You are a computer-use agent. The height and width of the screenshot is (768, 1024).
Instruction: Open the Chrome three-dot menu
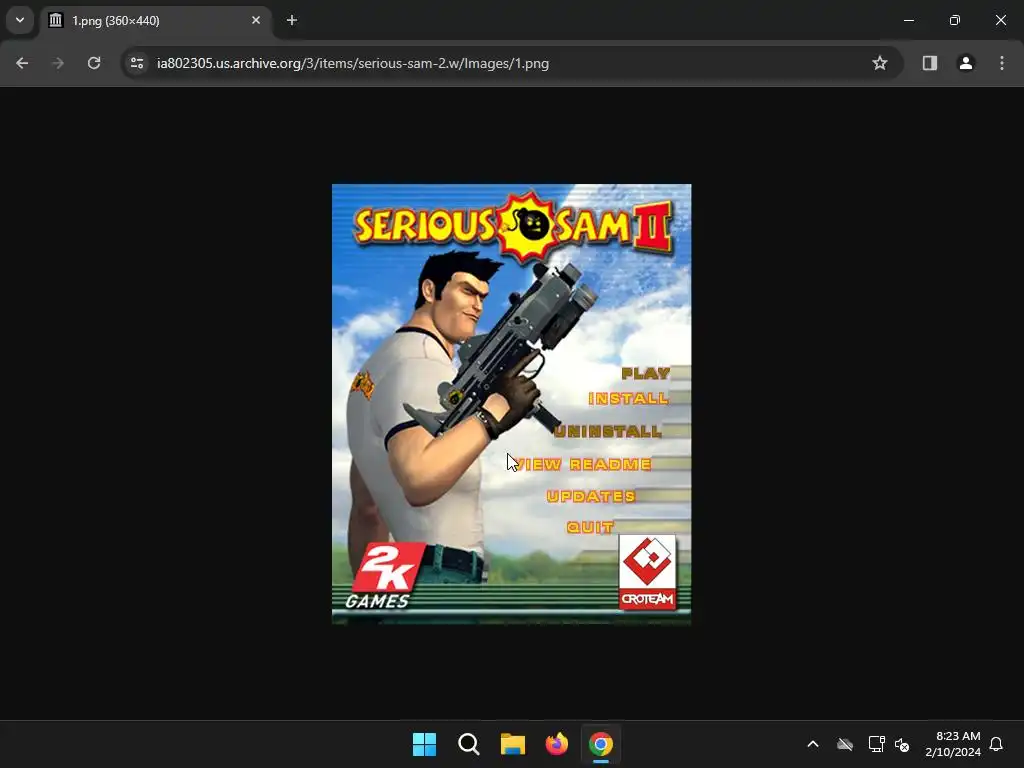coord(1002,63)
